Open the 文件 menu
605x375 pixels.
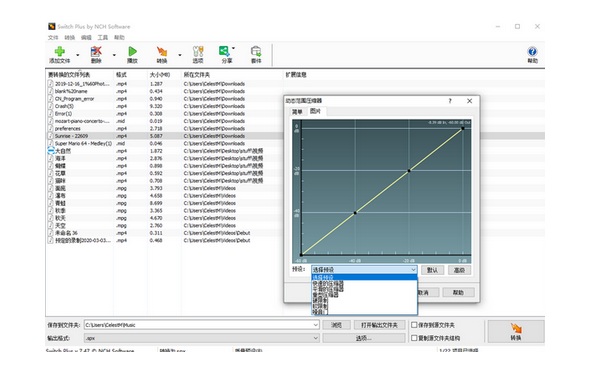[53, 37]
